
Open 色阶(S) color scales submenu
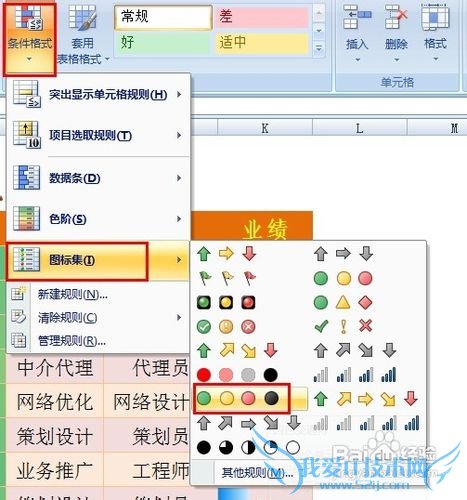(x=98, y=219)
